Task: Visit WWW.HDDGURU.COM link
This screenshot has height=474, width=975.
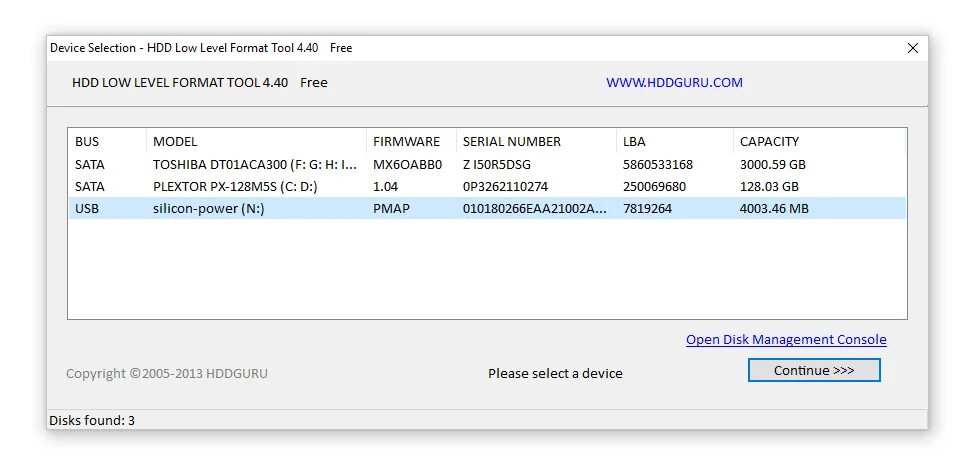Action: (x=674, y=83)
